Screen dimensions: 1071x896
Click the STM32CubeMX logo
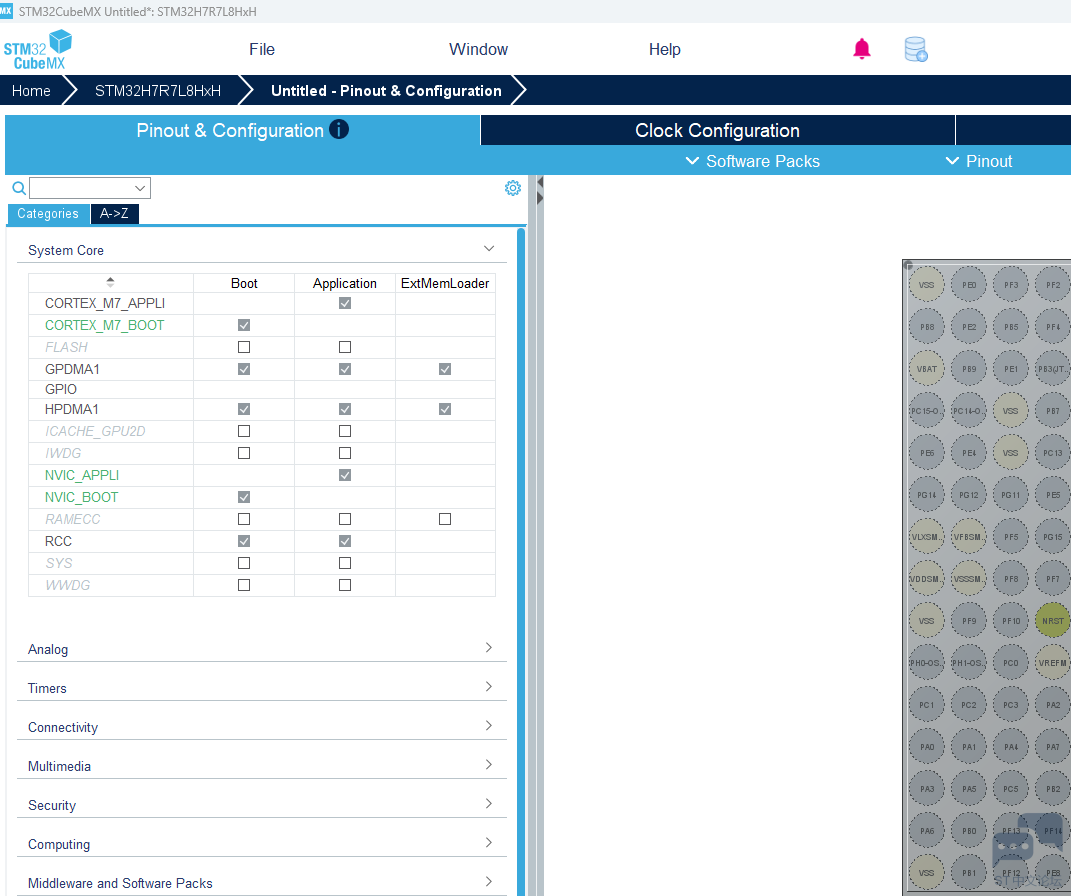click(x=38, y=49)
